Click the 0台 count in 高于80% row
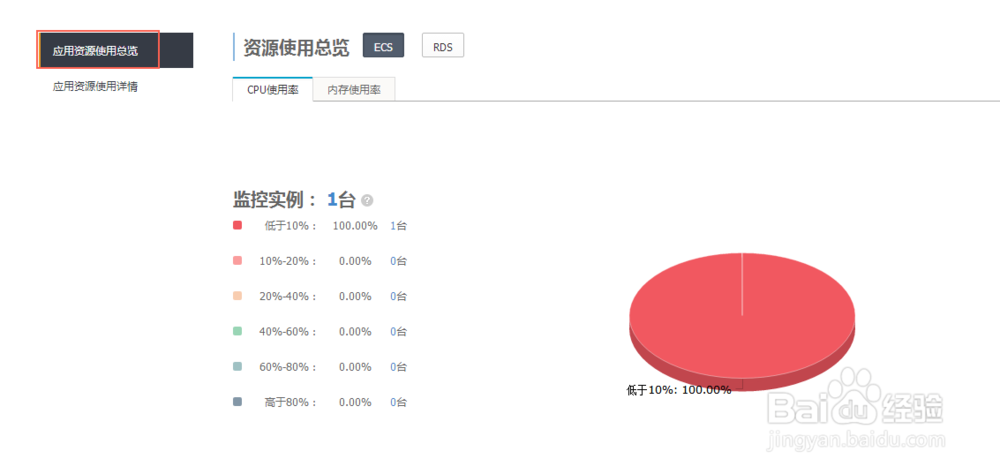Image resolution: width=1000 pixels, height=474 pixels. coord(399,403)
